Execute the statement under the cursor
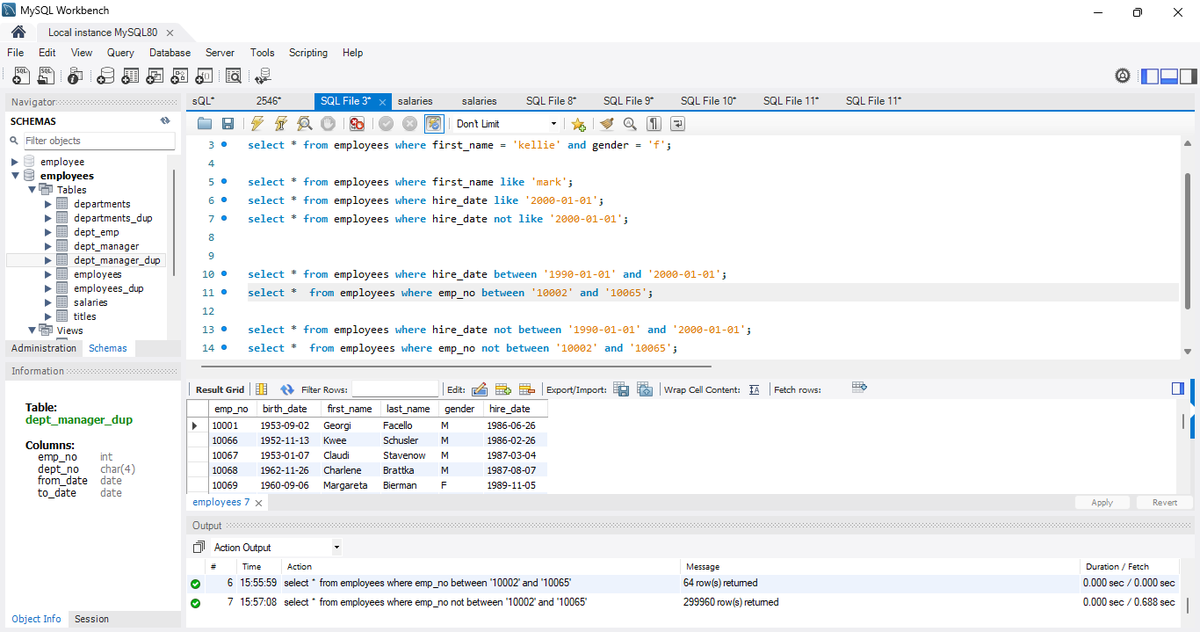Screen dimensions: 1200x632 coord(280,124)
